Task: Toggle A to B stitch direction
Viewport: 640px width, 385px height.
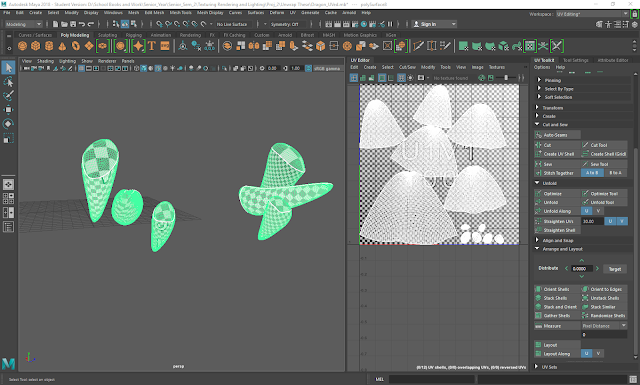Action: coord(592,173)
